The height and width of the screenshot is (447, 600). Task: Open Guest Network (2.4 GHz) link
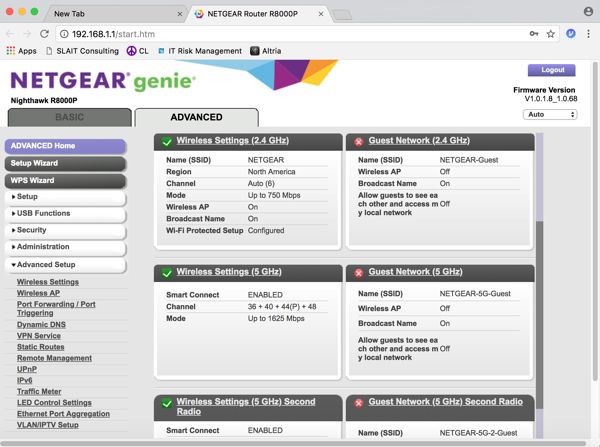[419, 140]
